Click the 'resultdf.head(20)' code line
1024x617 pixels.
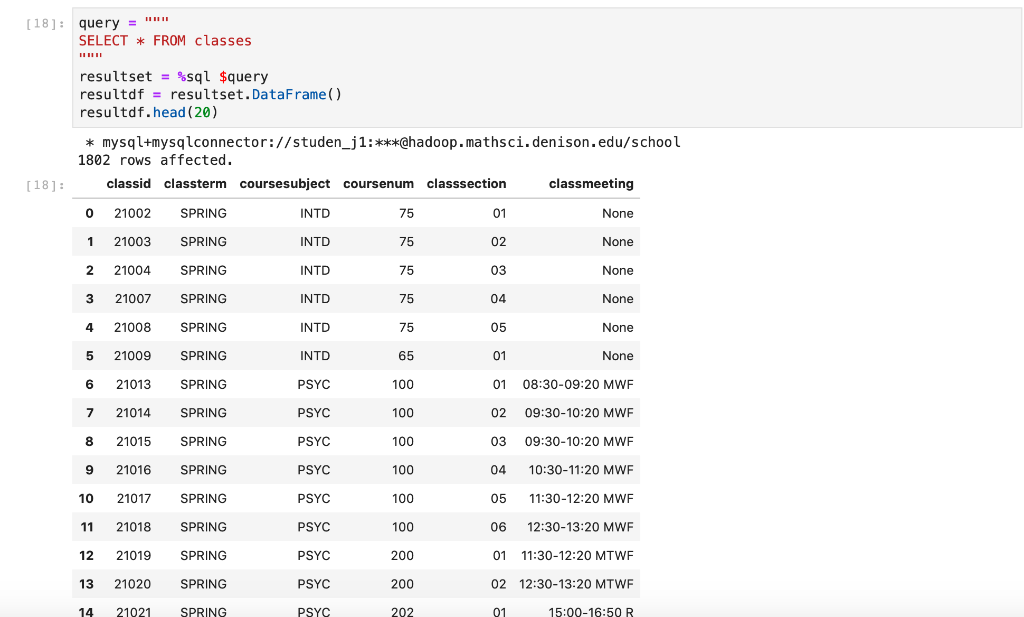(x=148, y=112)
